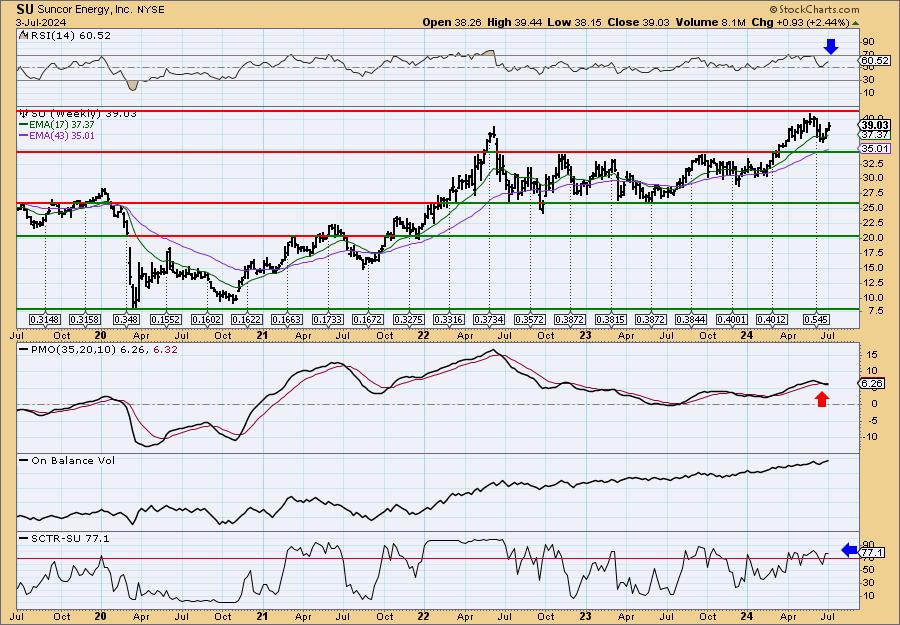Click the 0.3275 dividend box
Viewport: 900px width, 625px height.
click(409, 319)
